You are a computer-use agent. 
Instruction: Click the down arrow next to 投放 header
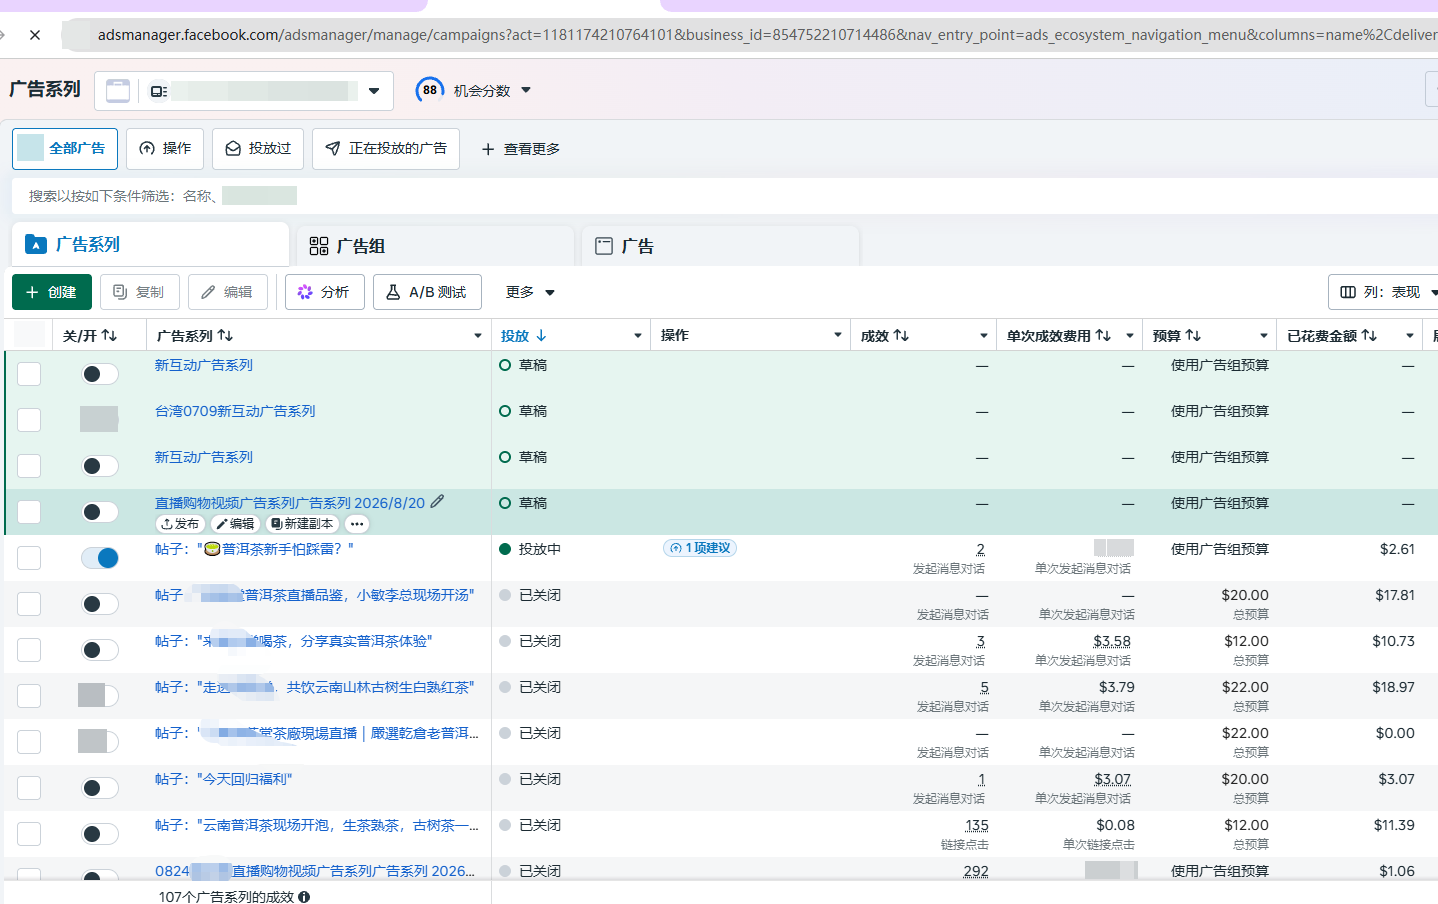coord(541,335)
